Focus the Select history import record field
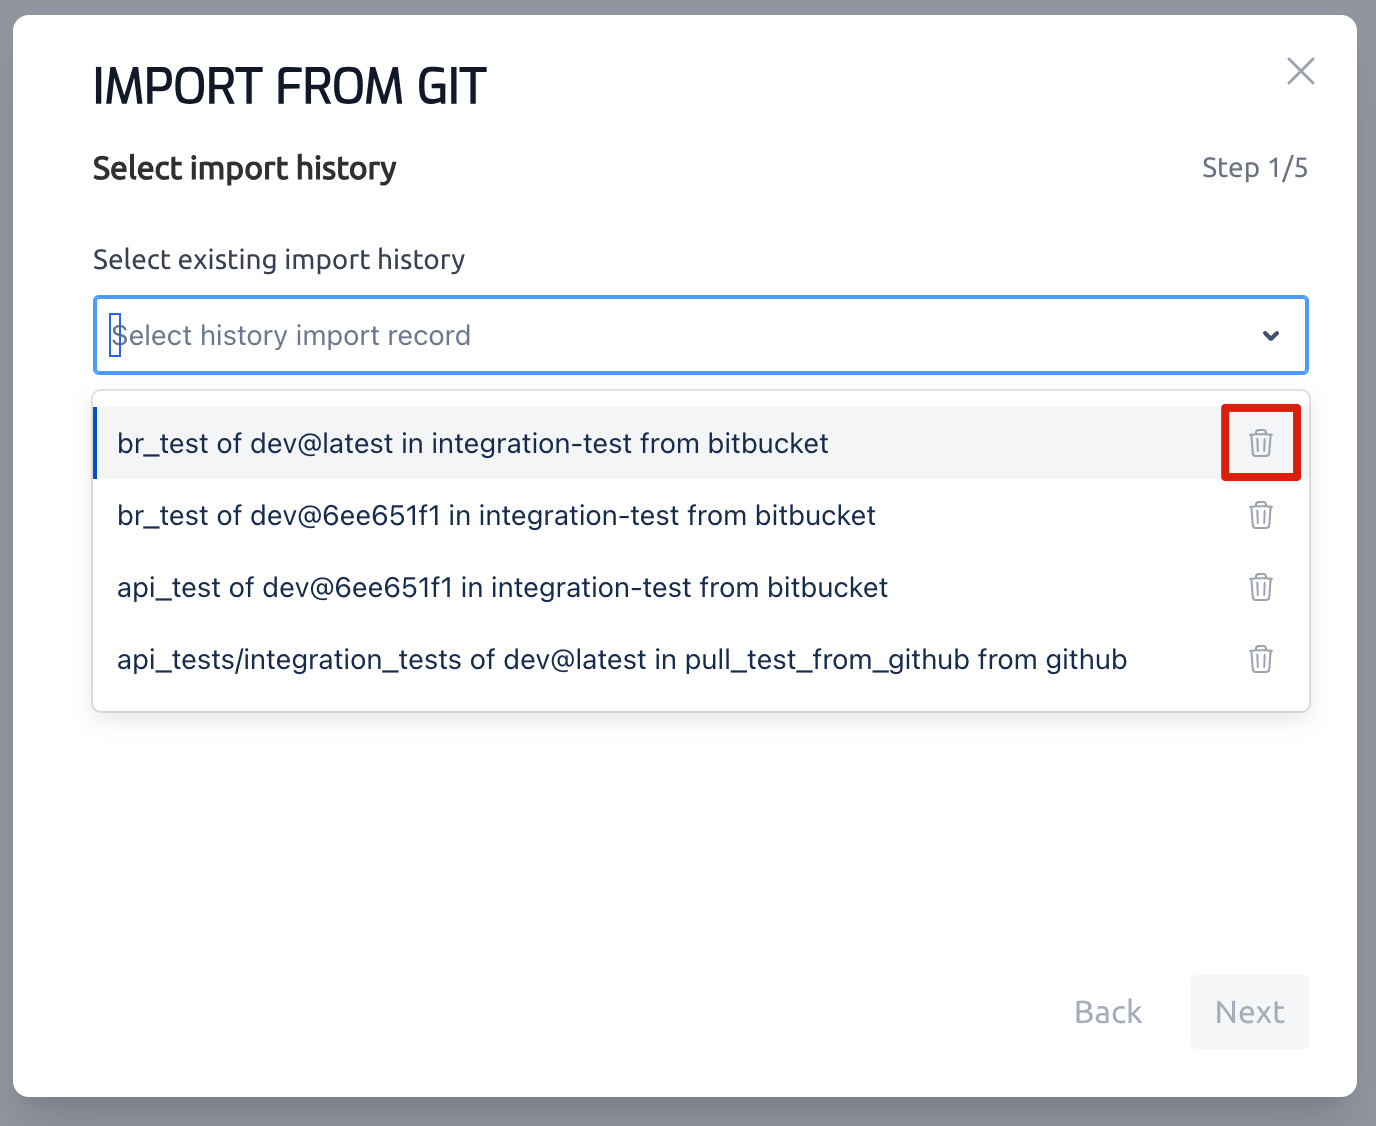Screen dimensions: 1376x1126 point(600,335)
